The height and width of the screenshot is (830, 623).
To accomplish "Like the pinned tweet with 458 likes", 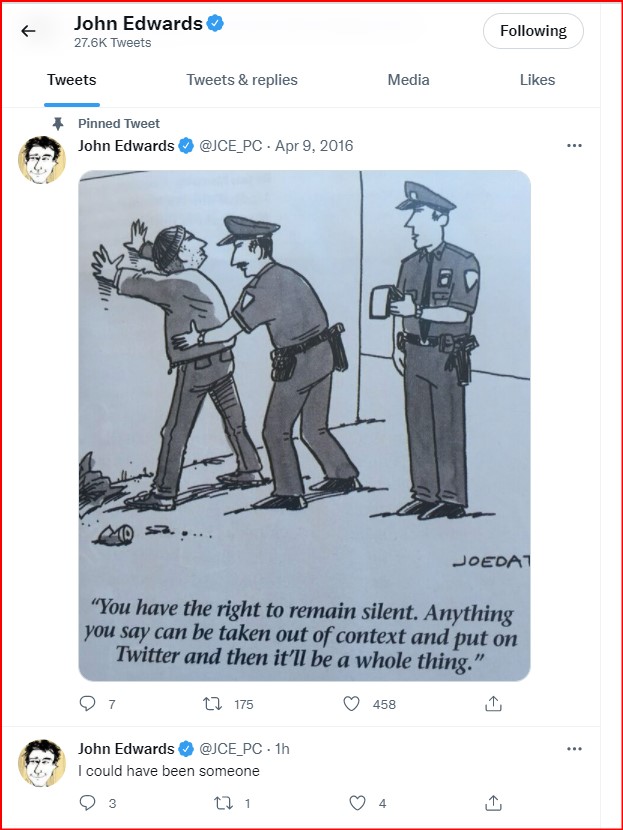I will click(x=351, y=703).
